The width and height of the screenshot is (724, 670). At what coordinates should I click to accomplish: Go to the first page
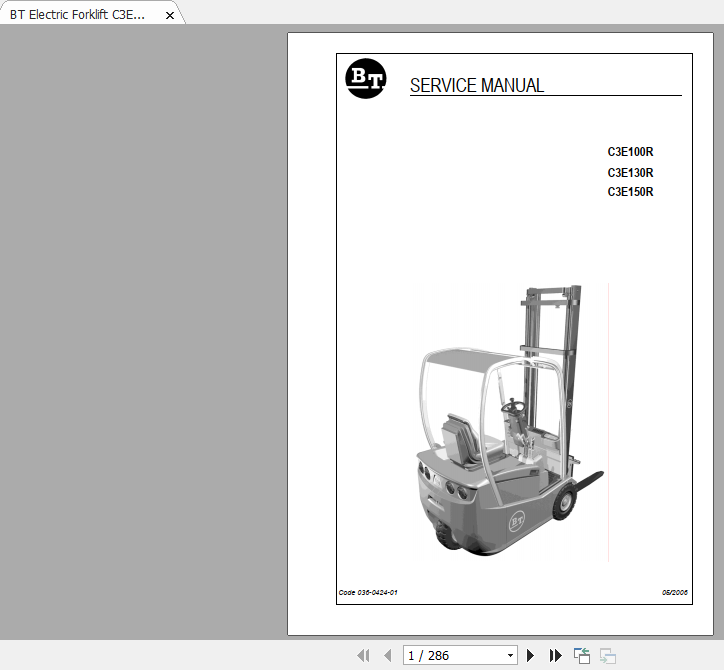point(363,655)
